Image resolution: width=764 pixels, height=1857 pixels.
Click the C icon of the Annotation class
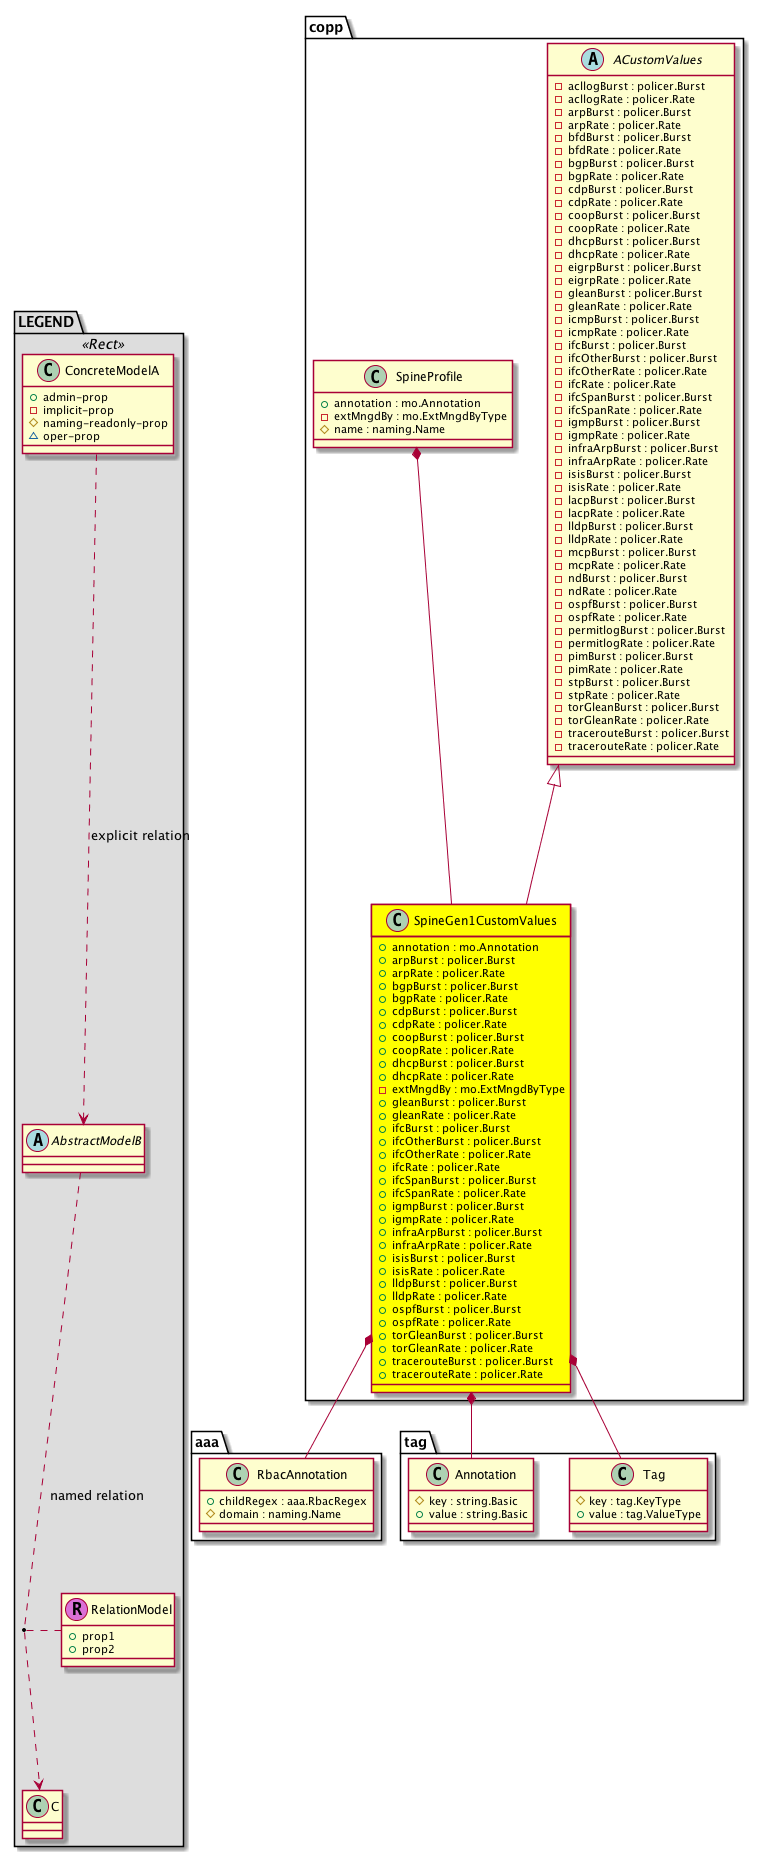(x=437, y=1474)
